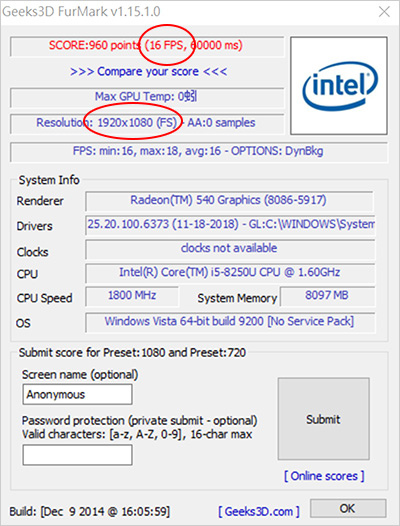Click the Windows Vista 64-bit OS field
Screen dimensions: 400x526
point(230,322)
